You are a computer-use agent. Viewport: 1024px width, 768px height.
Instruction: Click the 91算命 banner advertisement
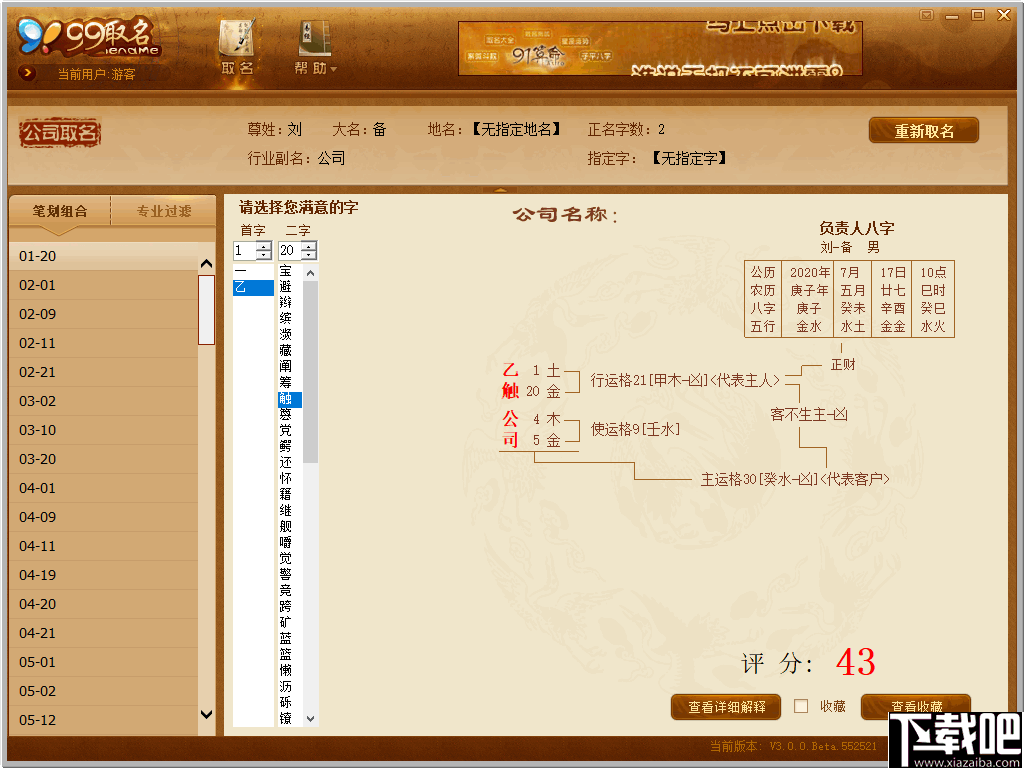click(660, 48)
